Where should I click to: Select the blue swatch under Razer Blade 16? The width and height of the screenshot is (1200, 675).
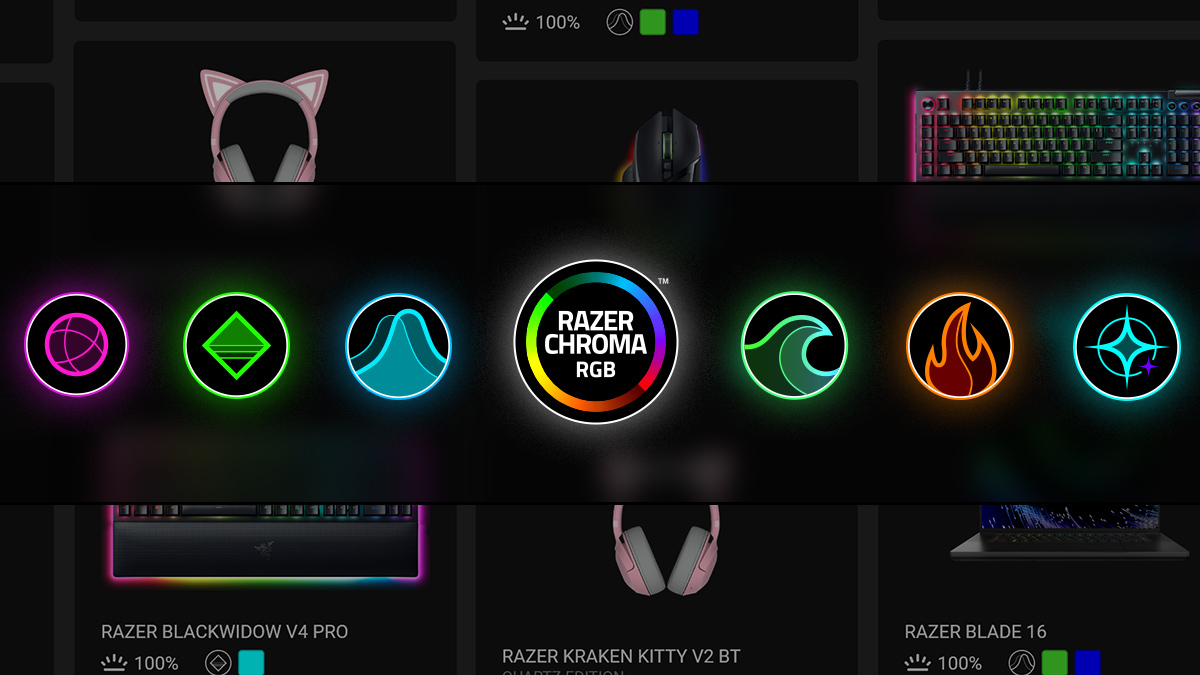click(1087, 663)
